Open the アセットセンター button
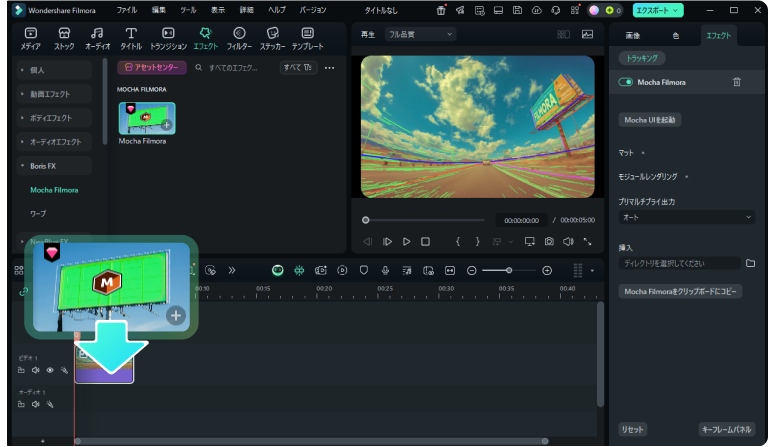The height and width of the screenshot is (447, 768). 152,68
